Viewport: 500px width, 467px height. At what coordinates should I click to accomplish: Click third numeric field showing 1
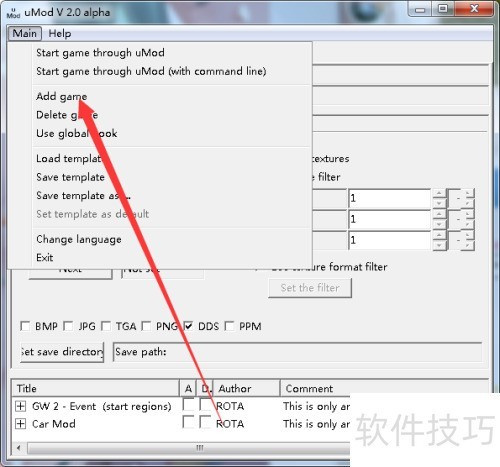pyautogui.click(x=390, y=240)
